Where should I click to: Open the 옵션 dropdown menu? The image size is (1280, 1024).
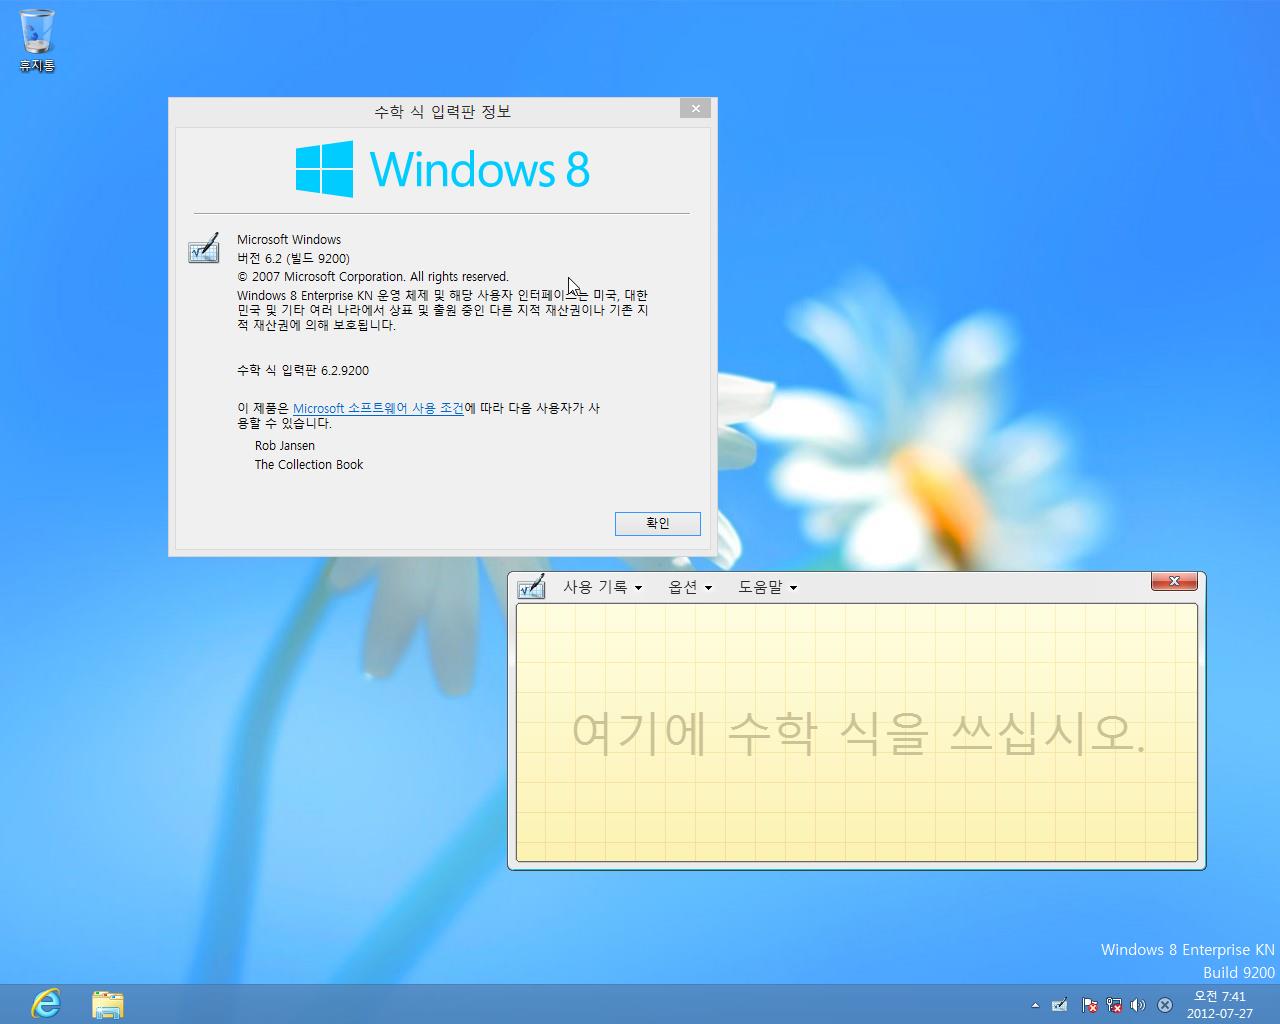tap(690, 587)
